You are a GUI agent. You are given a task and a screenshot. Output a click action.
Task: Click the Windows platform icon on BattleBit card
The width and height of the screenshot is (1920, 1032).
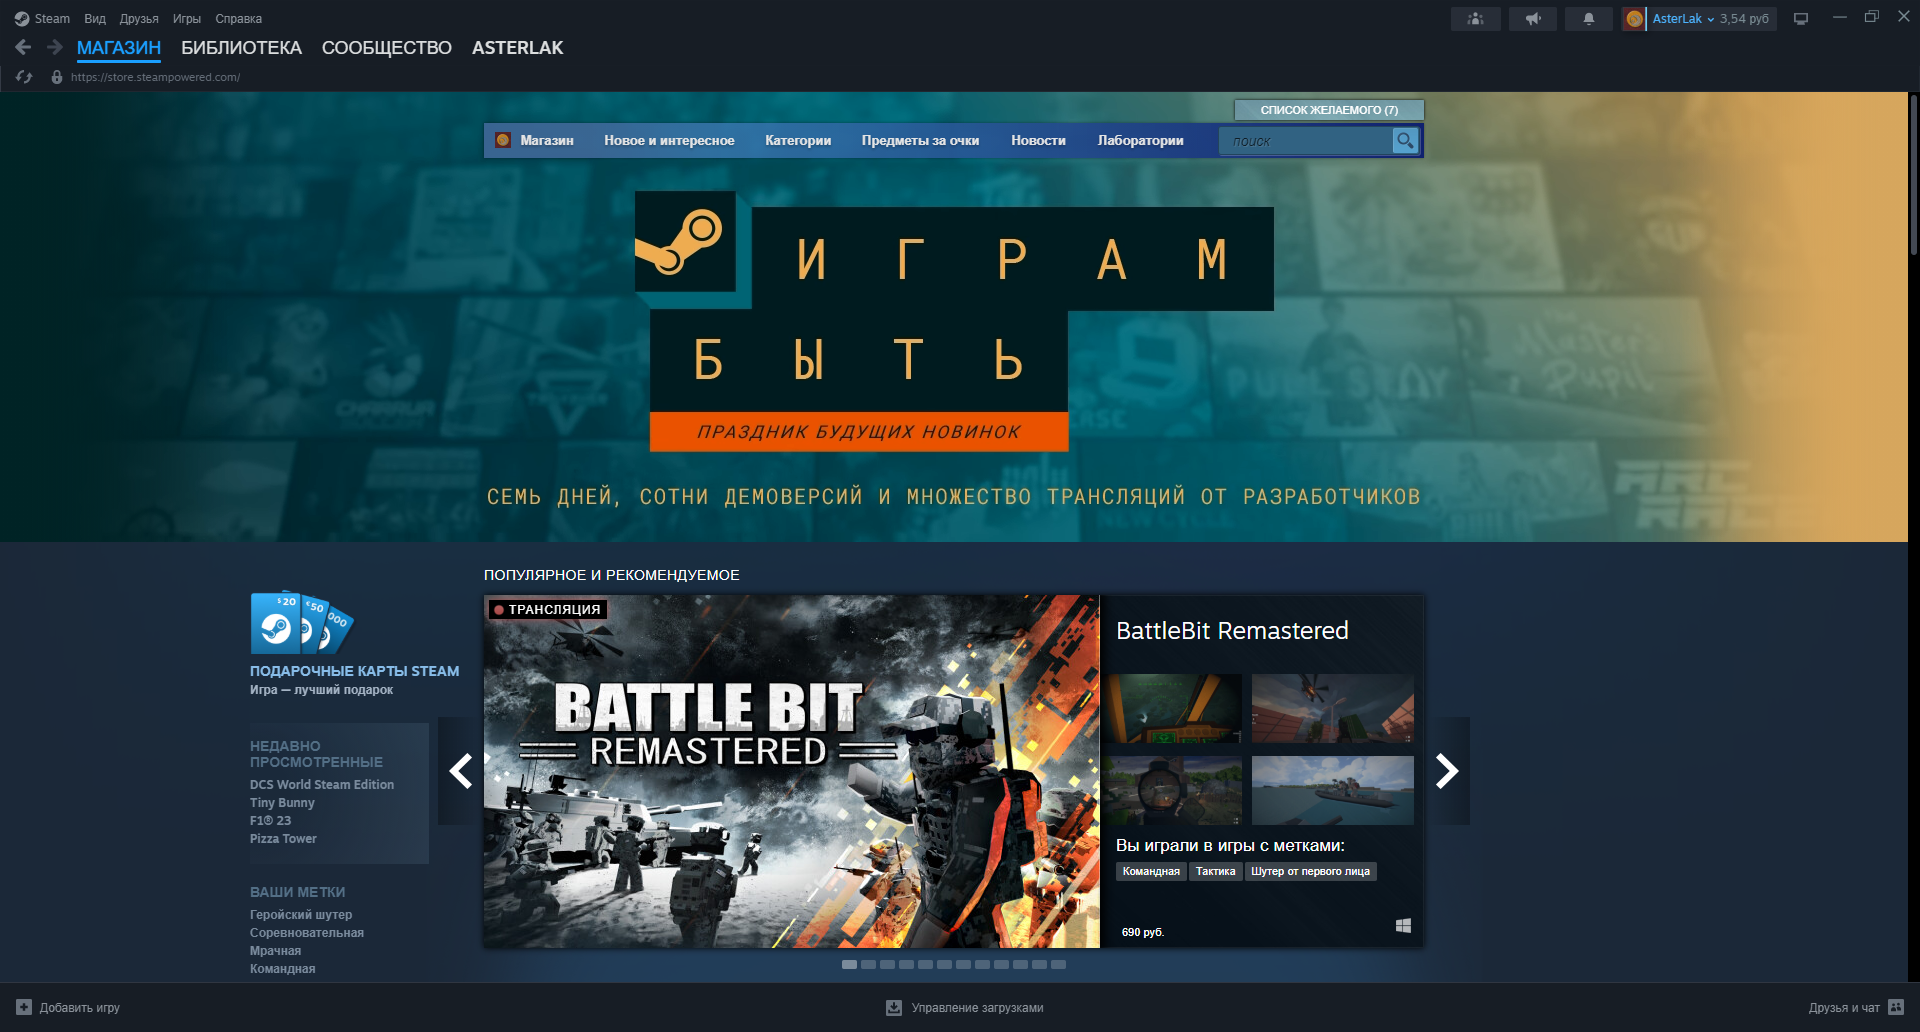click(x=1403, y=926)
